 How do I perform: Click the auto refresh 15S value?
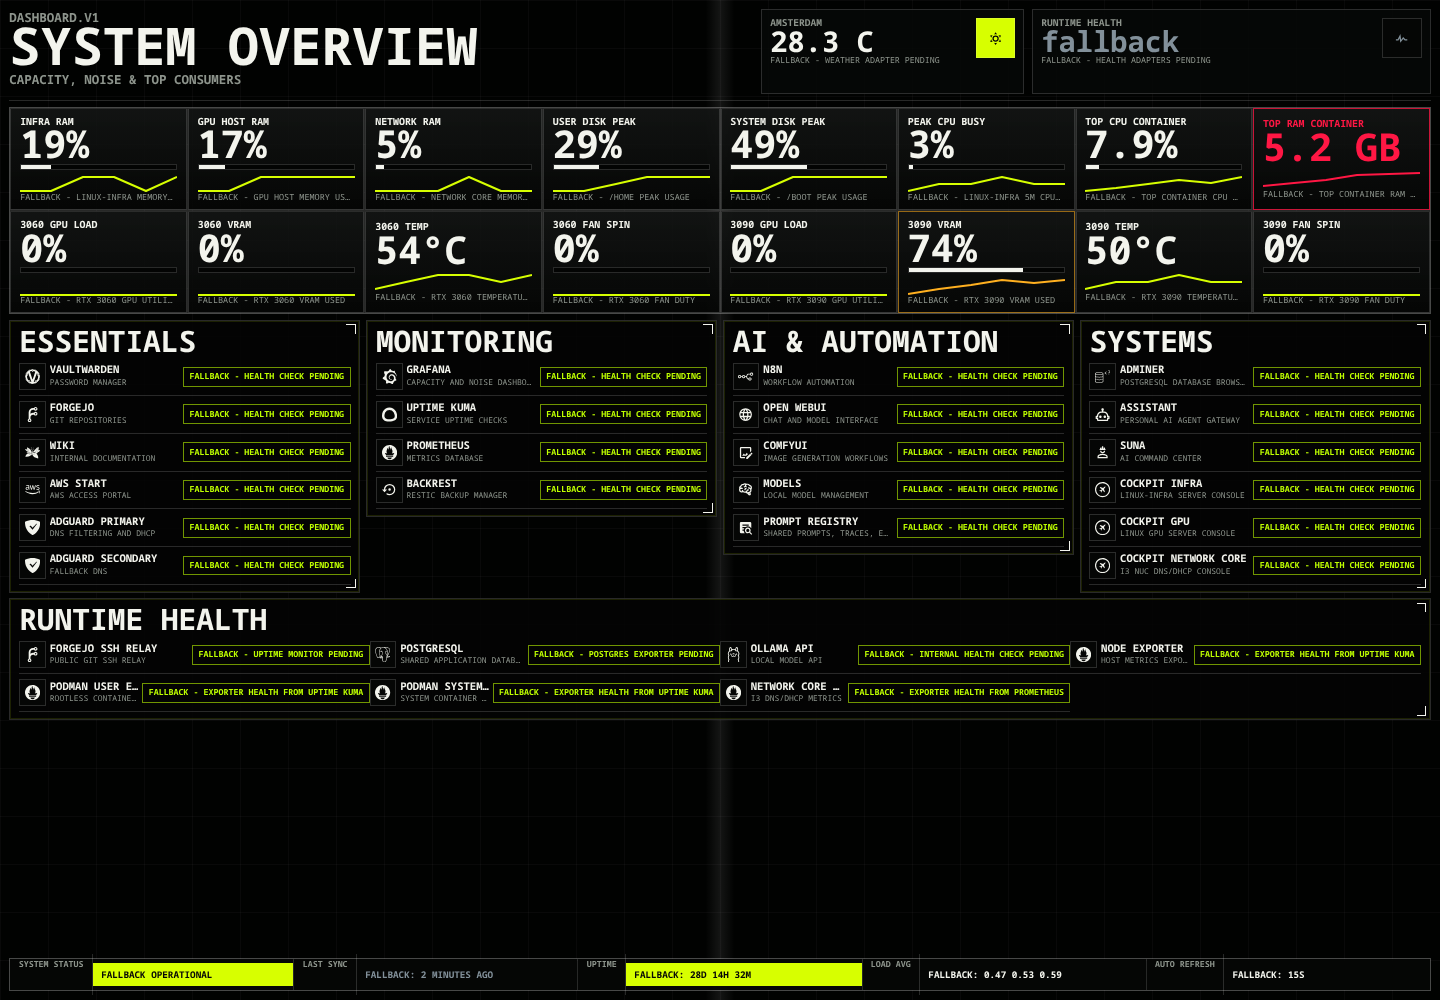click(x=1268, y=975)
